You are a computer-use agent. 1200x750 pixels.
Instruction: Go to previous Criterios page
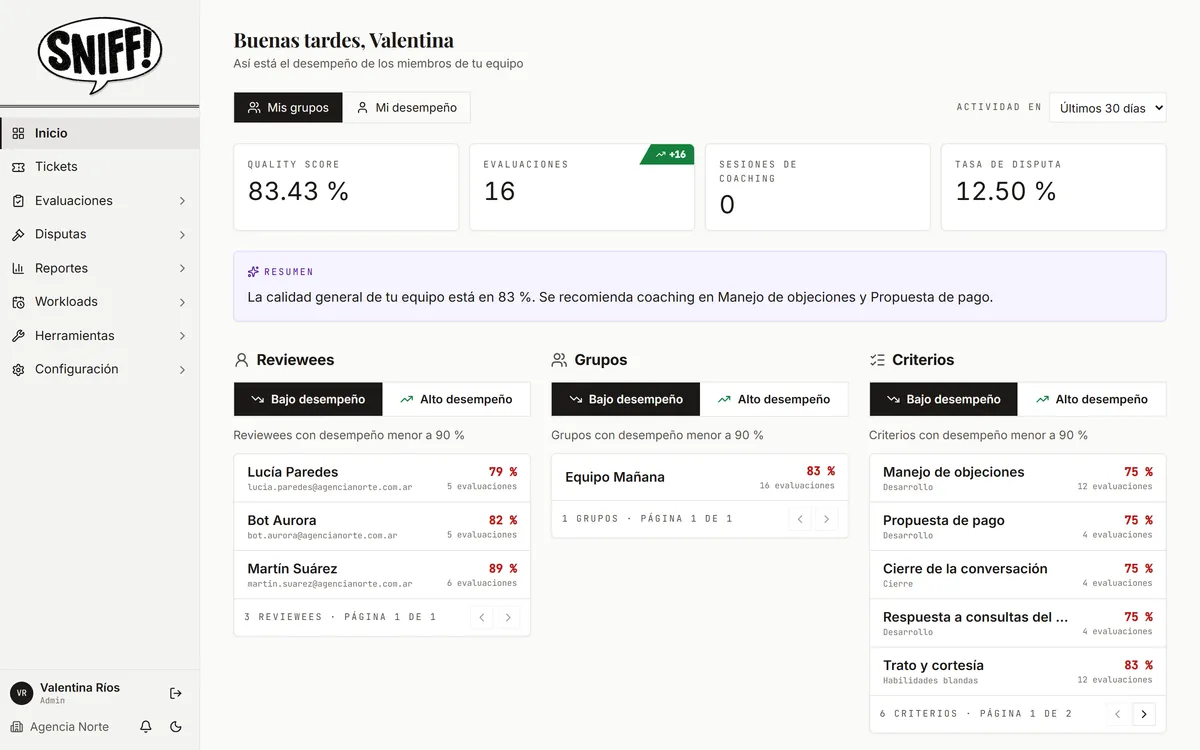click(1118, 714)
